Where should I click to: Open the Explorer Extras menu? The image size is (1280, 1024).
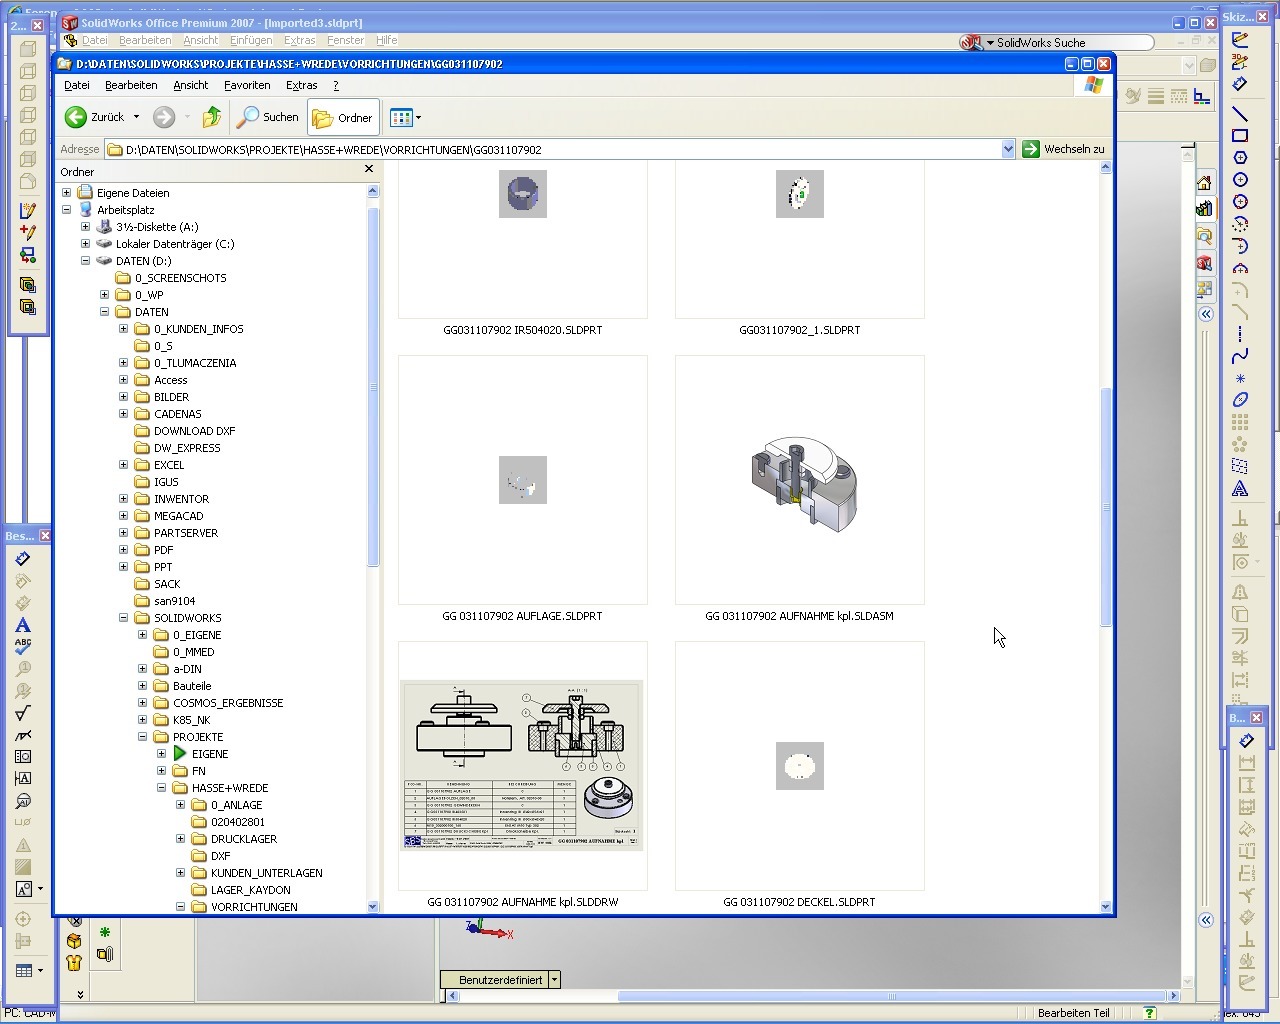(302, 85)
